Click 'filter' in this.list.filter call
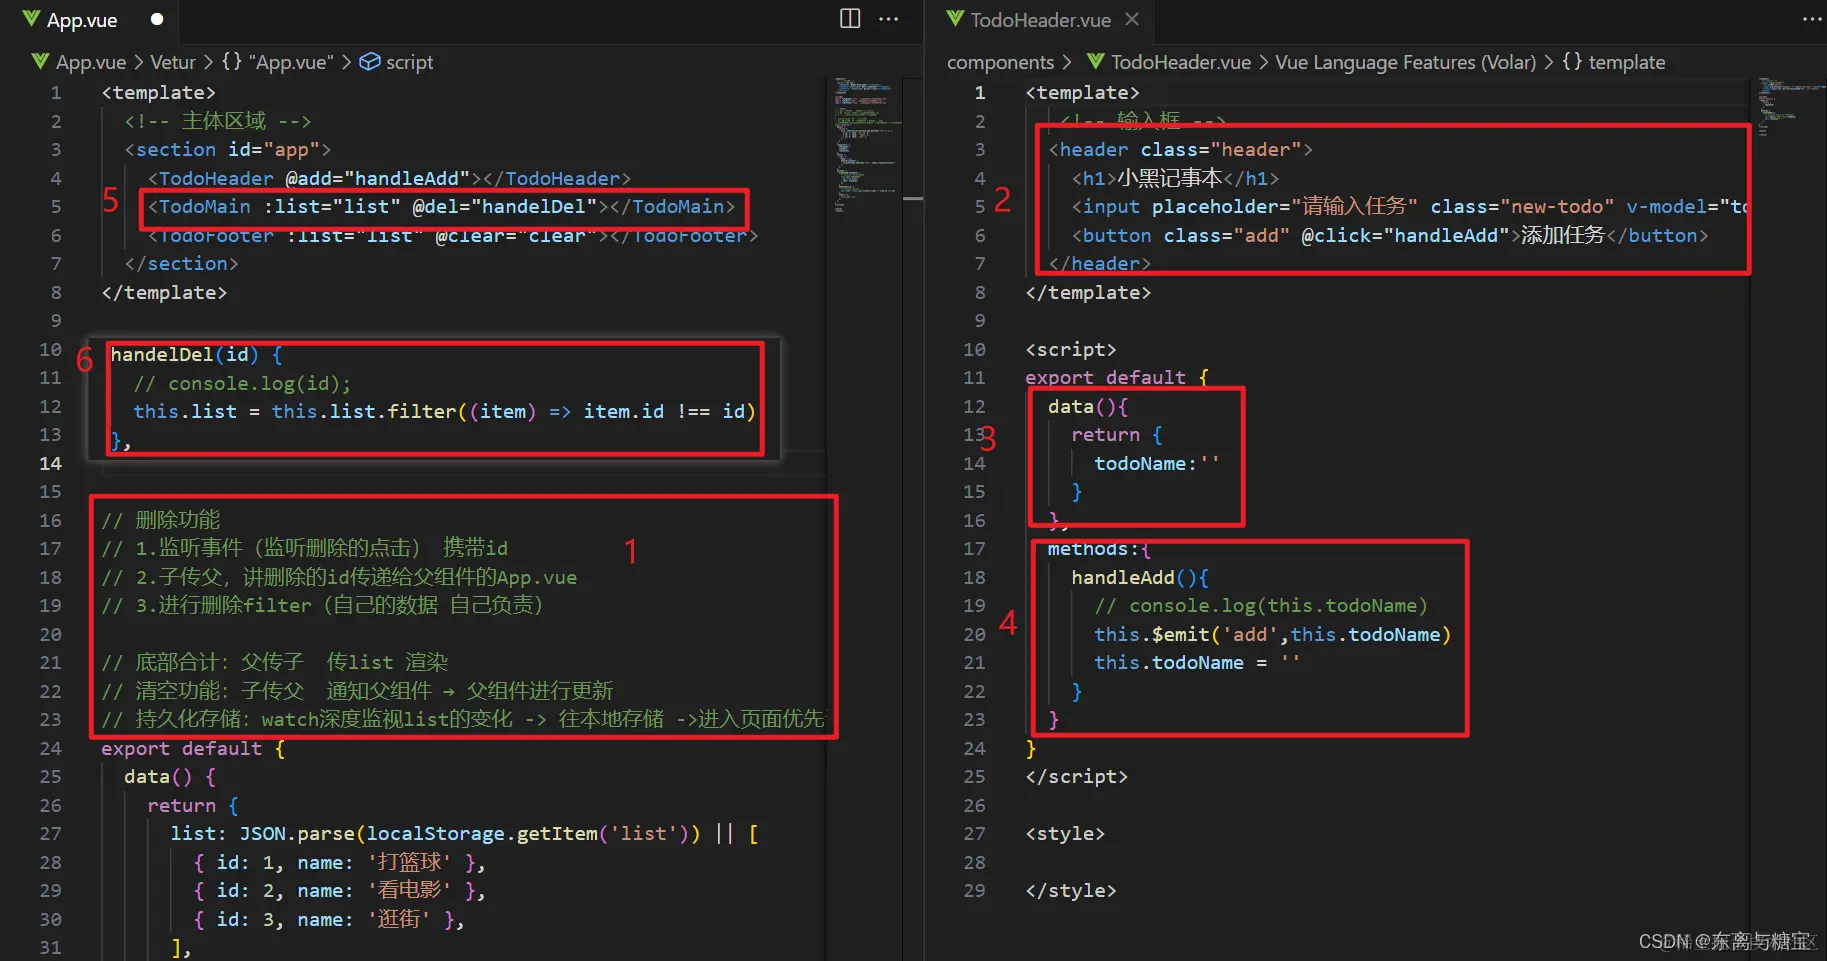Viewport: 1827px width, 961px height. [x=422, y=411]
